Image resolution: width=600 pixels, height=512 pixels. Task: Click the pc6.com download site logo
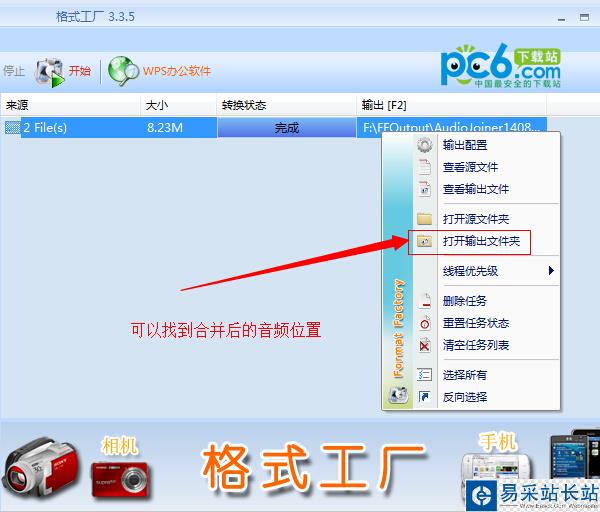[x=501, y=66]
